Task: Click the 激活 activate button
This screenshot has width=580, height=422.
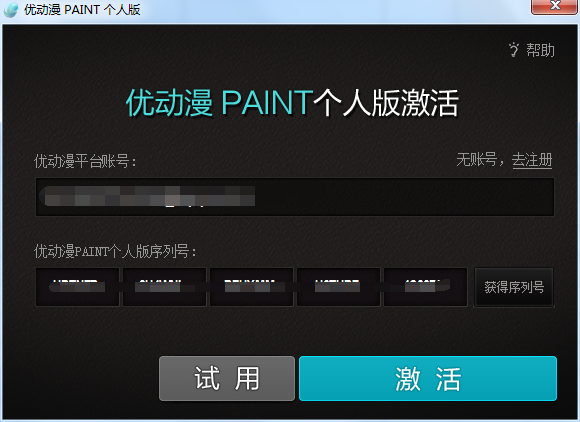Action: pos(428,378)
